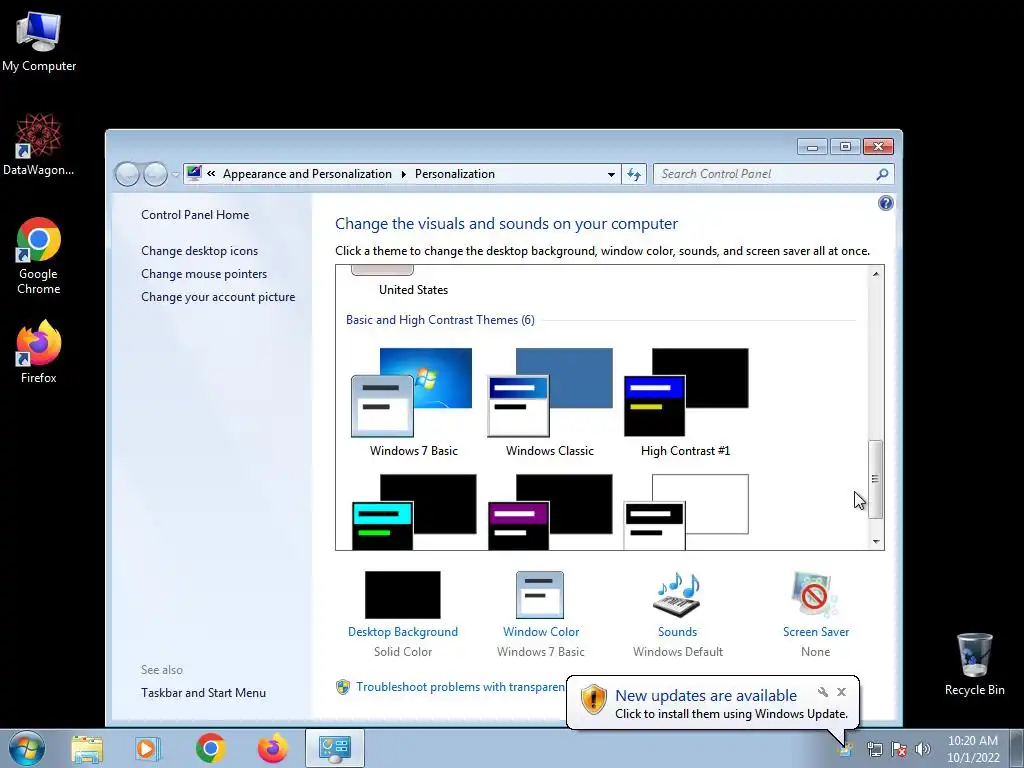Click the Forward navigation arrow
Screen dimensions: 1024x768
point(155,174)
